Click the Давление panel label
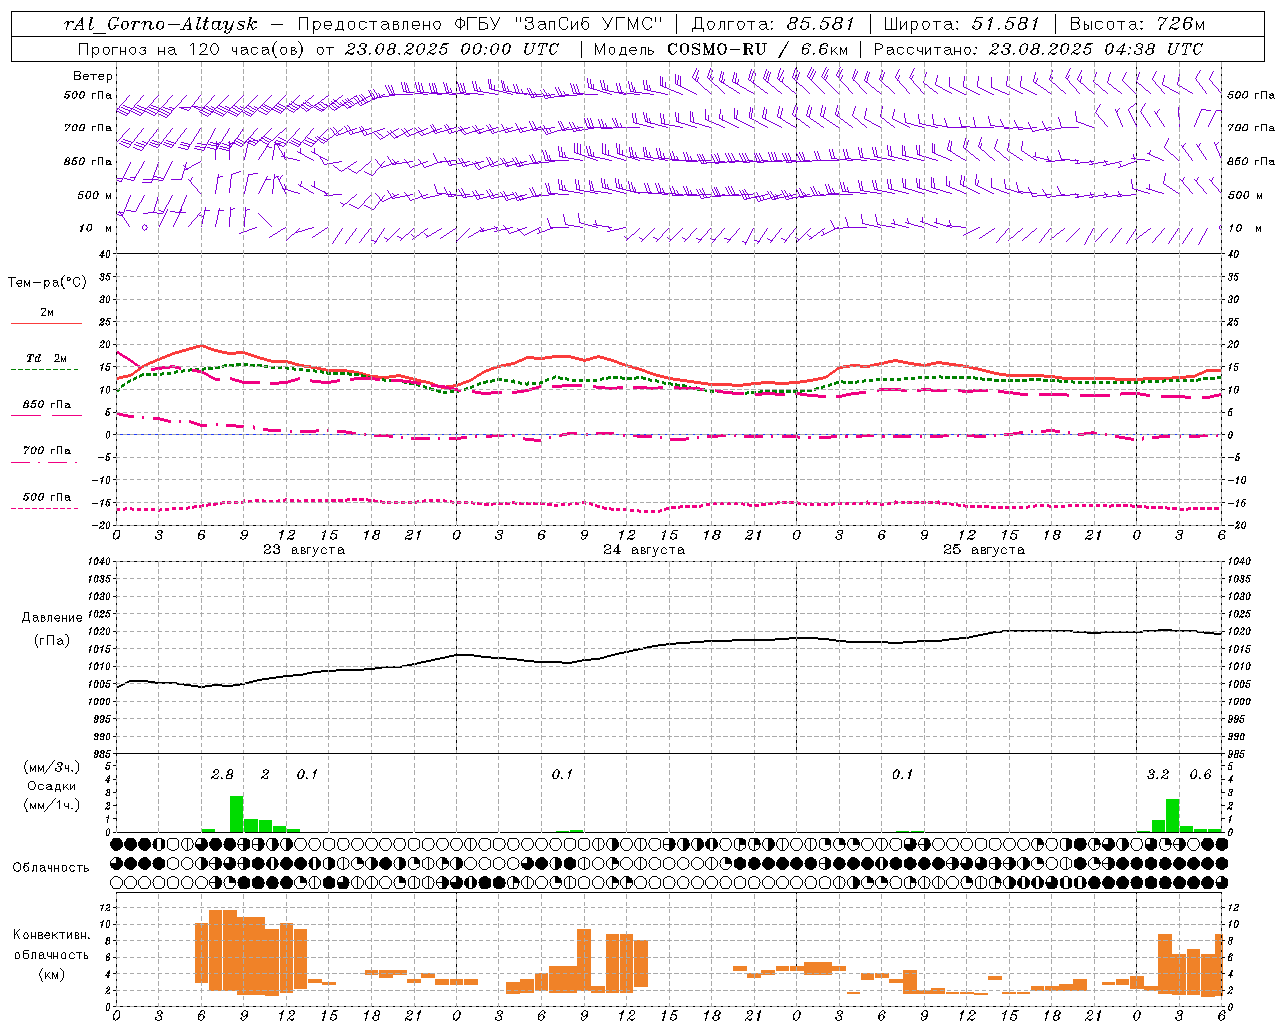The width and height of the screenshot is (1280, 1024). click(x=52, y=618)
